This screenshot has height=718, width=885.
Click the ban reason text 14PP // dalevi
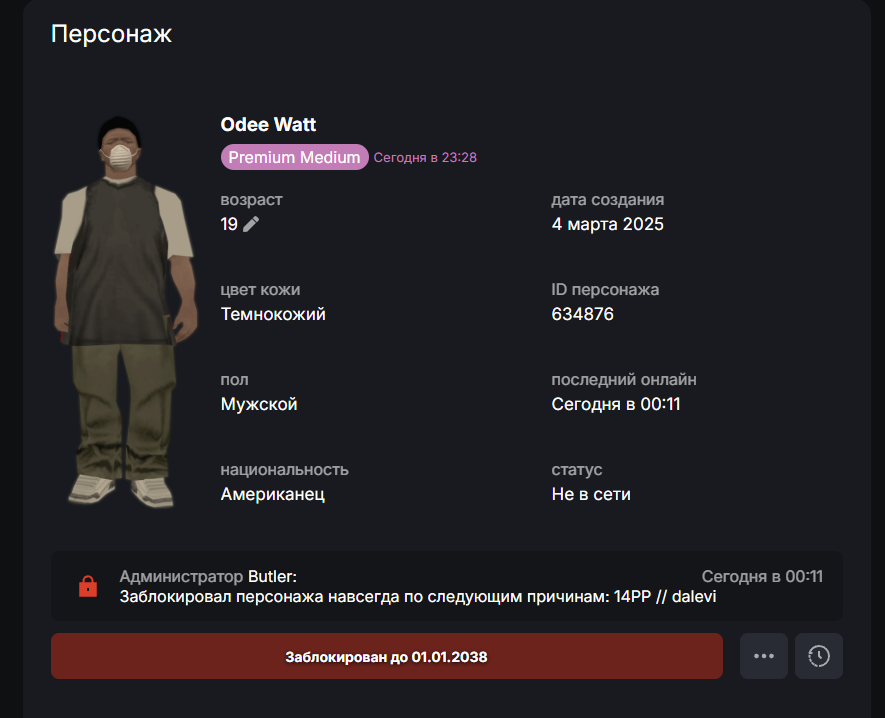pyautogui.click(x=665, y=597)
